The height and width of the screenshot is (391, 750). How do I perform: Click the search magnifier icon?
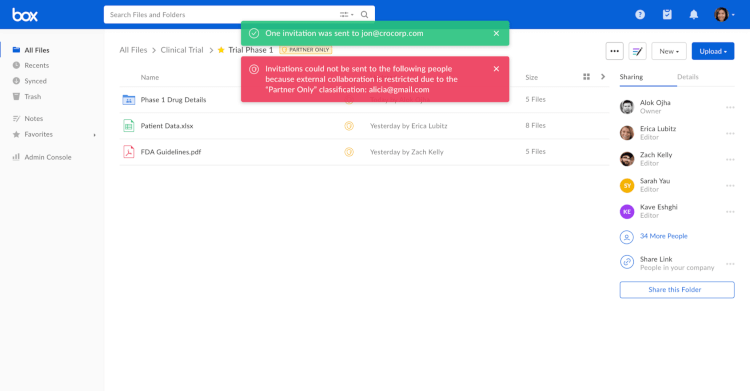point(364,15)
